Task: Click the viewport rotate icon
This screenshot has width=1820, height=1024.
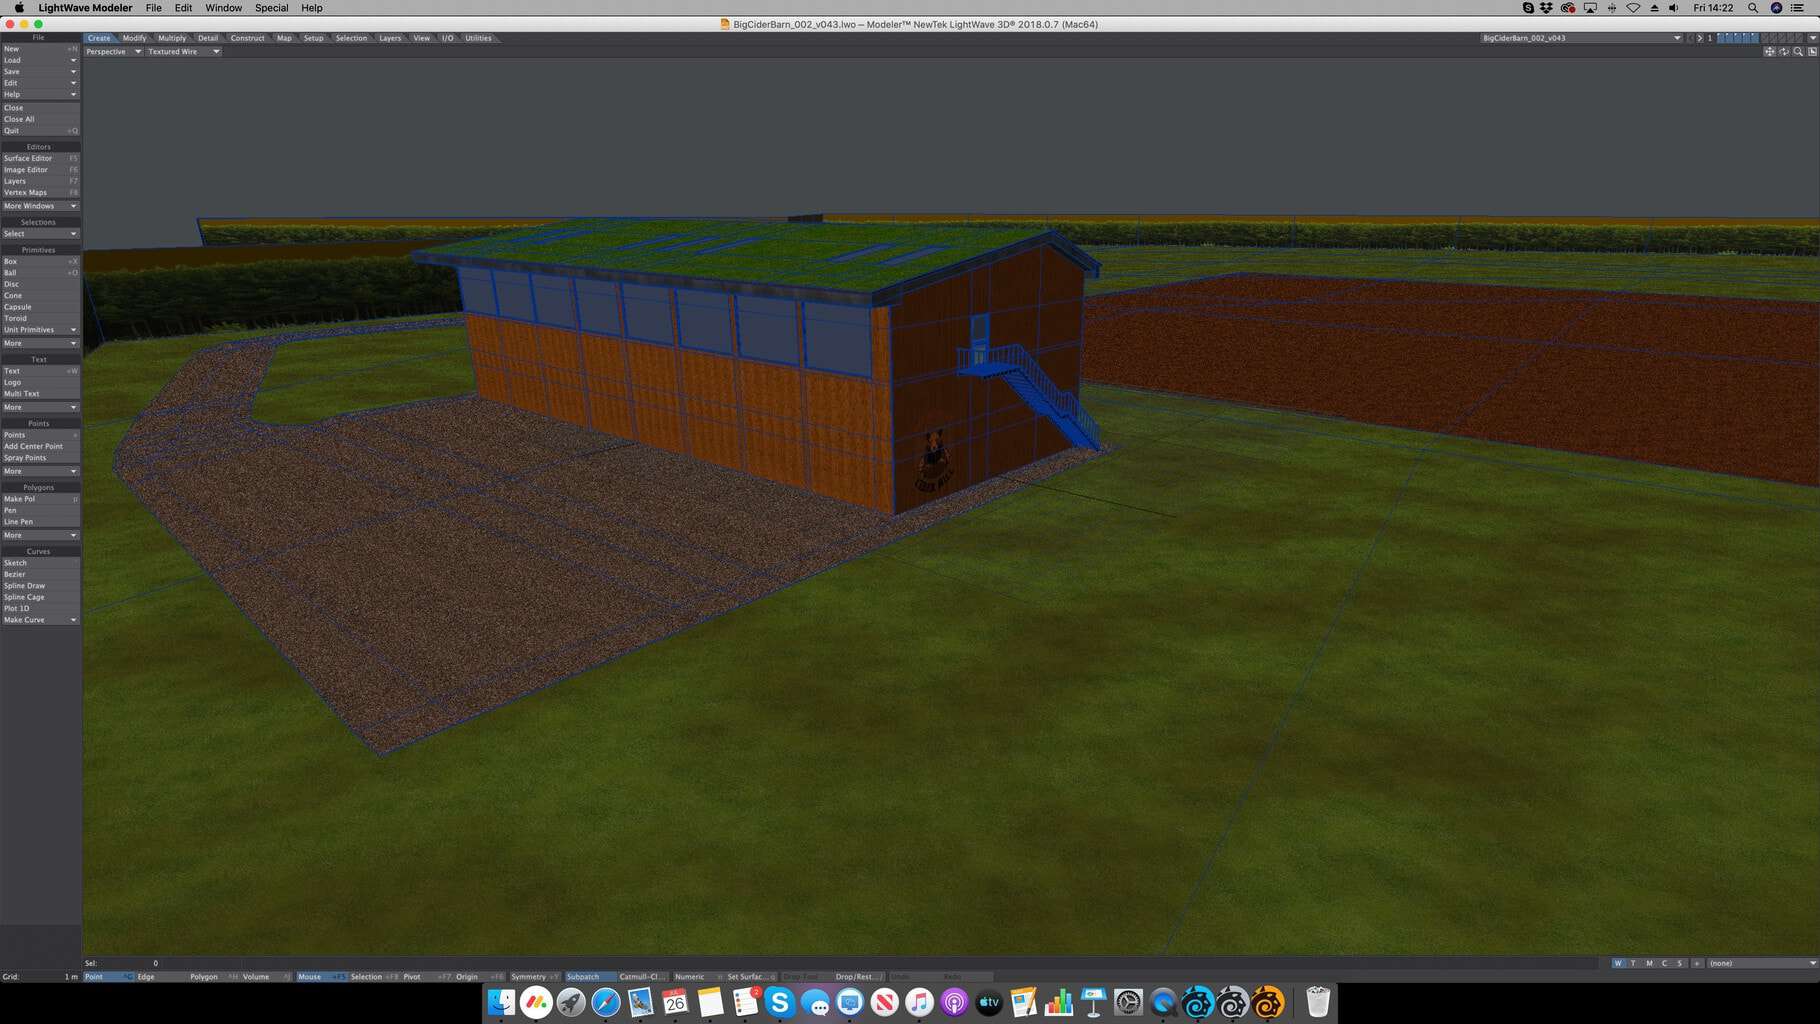Action: coord(1784,52)
